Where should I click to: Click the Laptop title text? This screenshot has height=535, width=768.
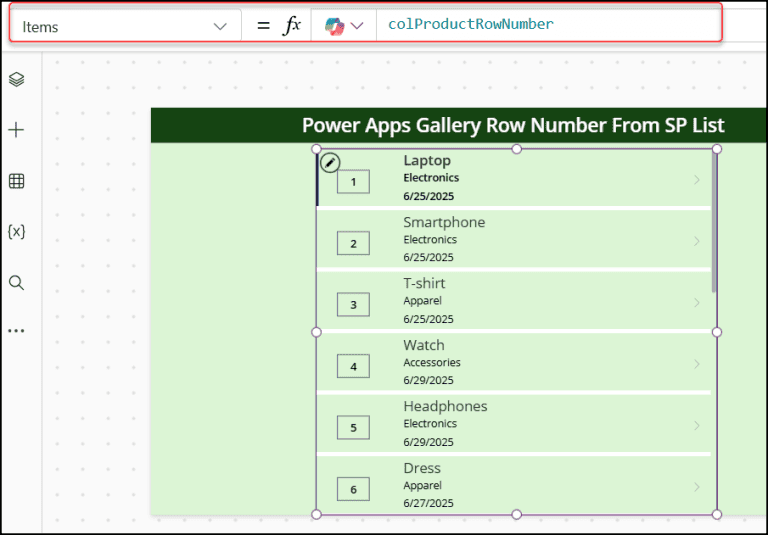pos(427,161)
